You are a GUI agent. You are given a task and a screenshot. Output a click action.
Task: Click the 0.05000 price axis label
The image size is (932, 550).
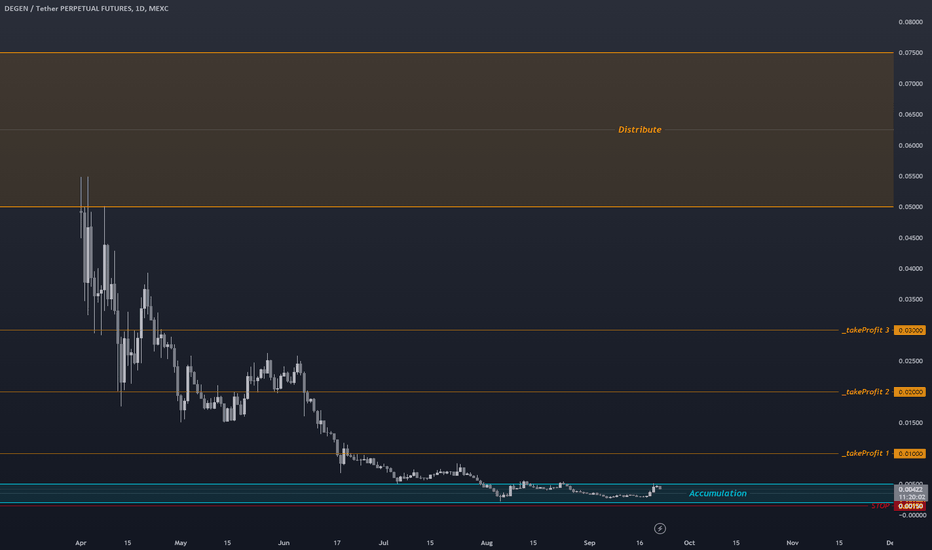click(x=910, y=207)
